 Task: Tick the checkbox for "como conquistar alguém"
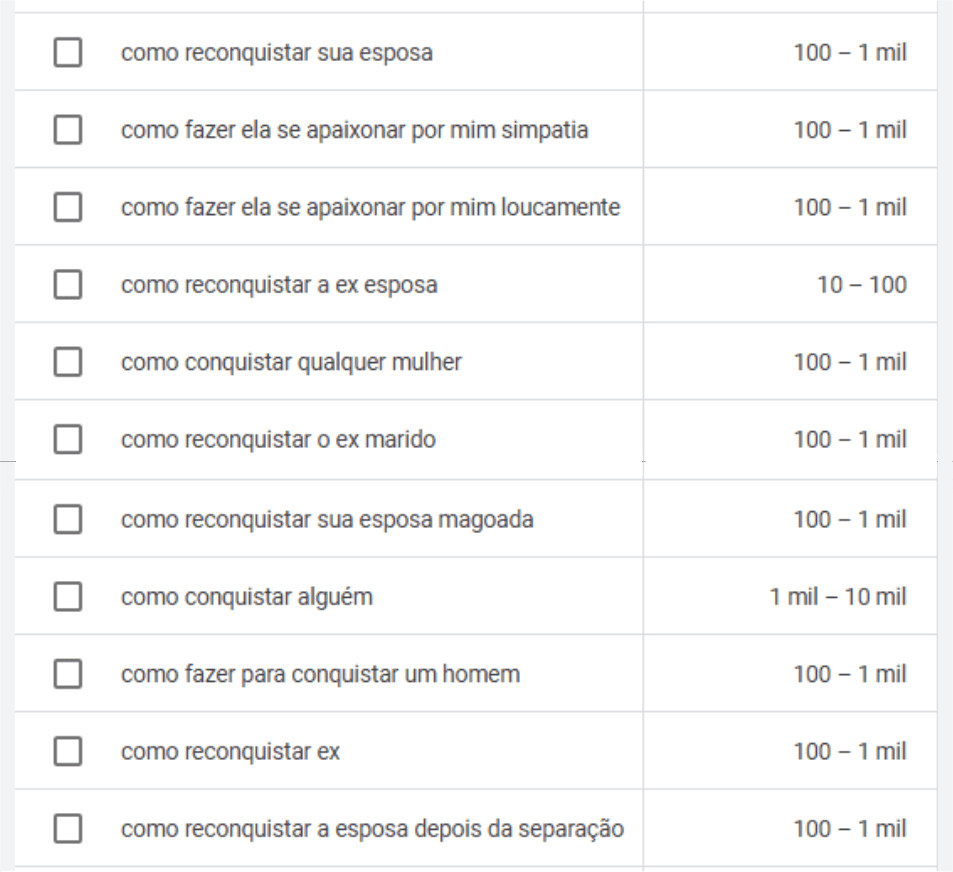tap(67, 597)
